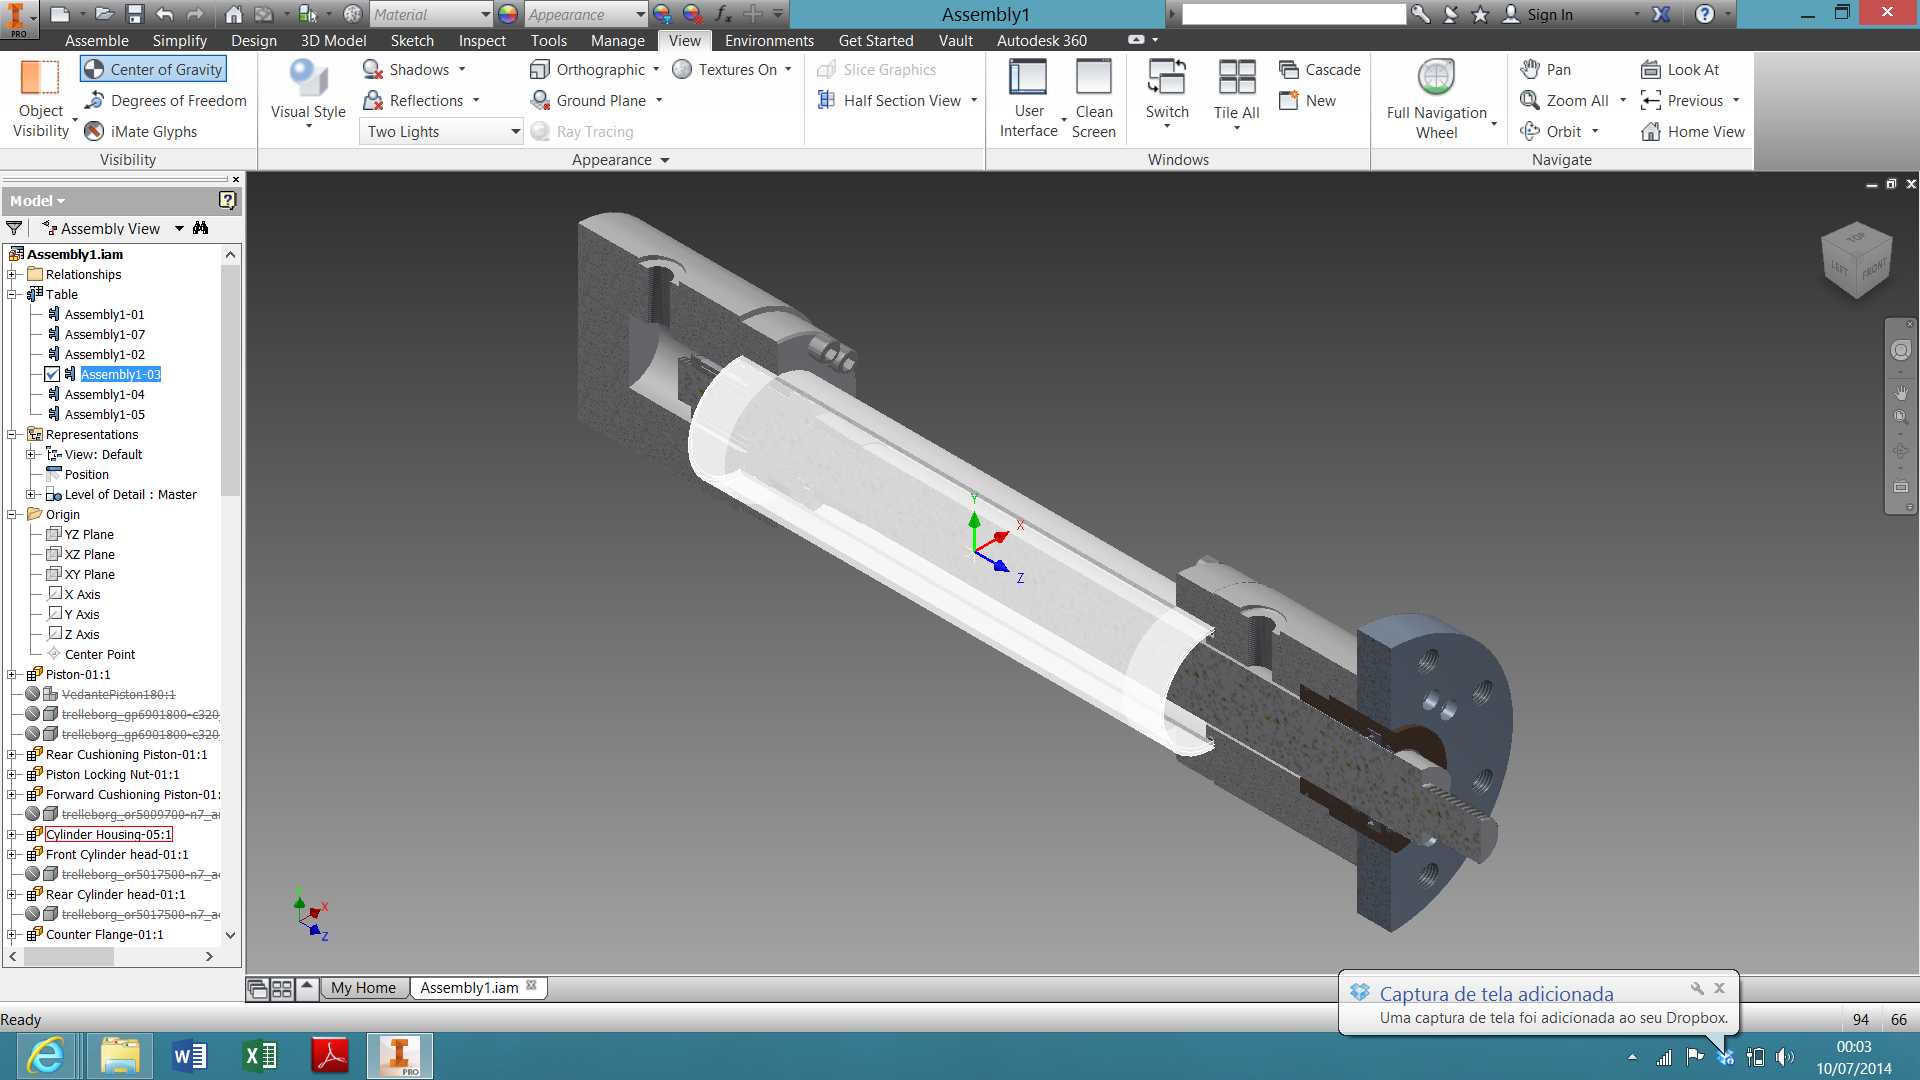Image resolution: width=1920 pixels, height=1080 pixels.
Task: Open the Shadows options dropdown
Action: (462, 69)
